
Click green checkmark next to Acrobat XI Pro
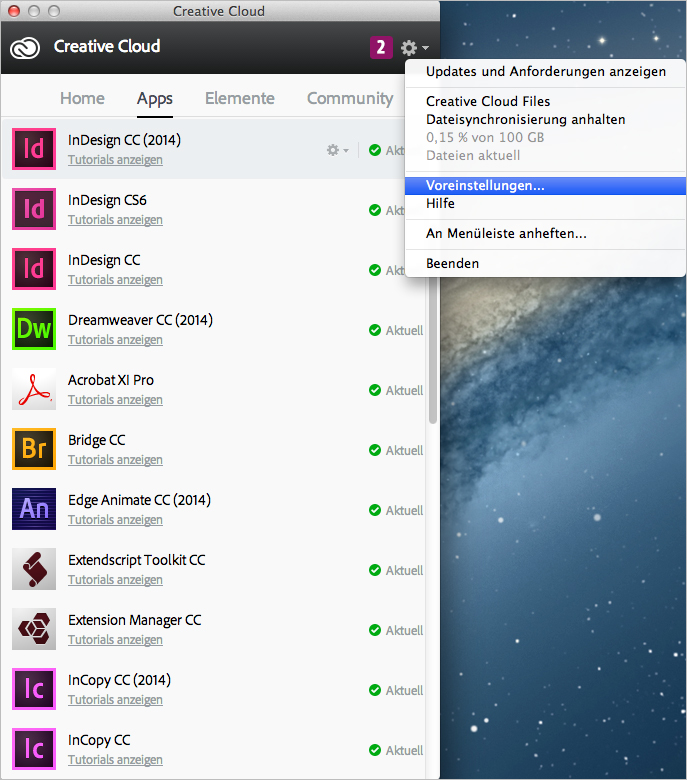375,390
